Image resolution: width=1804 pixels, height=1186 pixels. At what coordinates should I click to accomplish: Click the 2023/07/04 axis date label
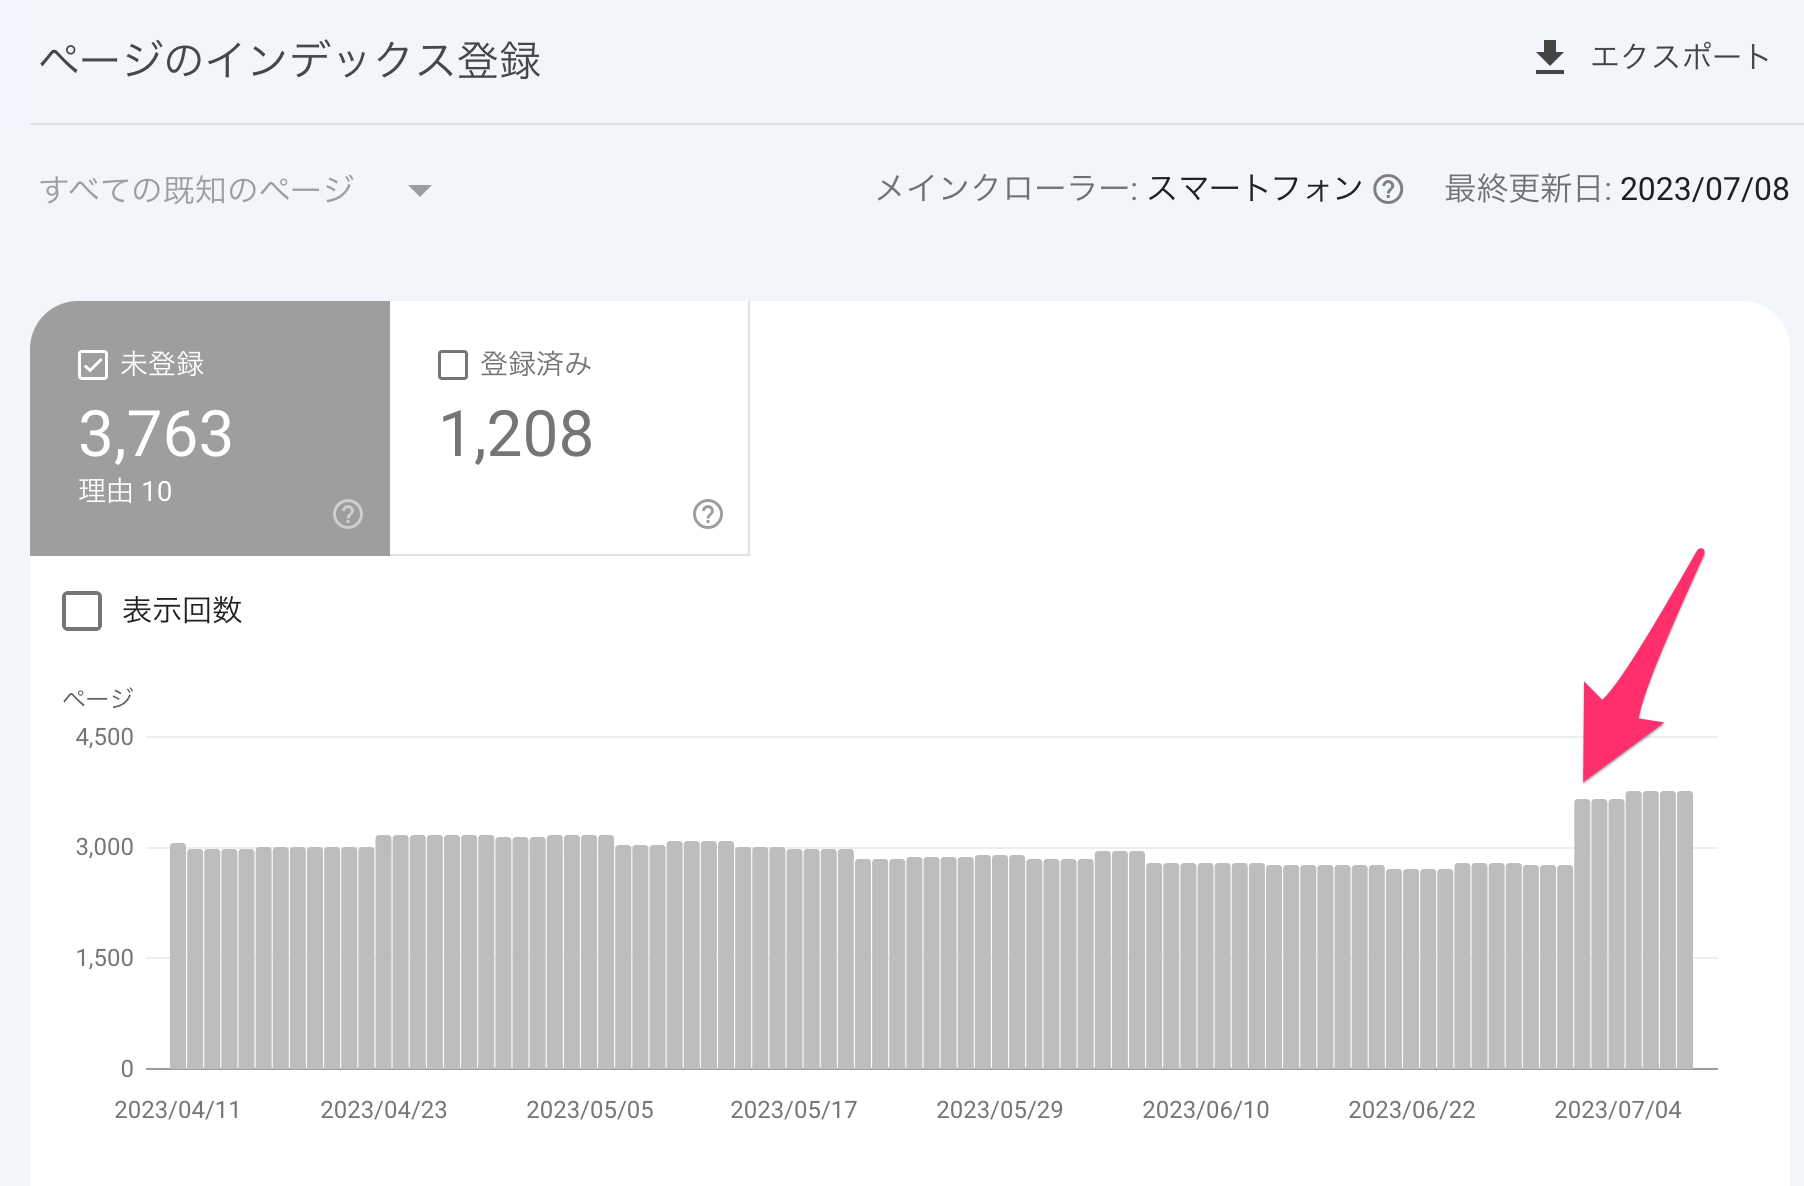coord(1618,1110)
